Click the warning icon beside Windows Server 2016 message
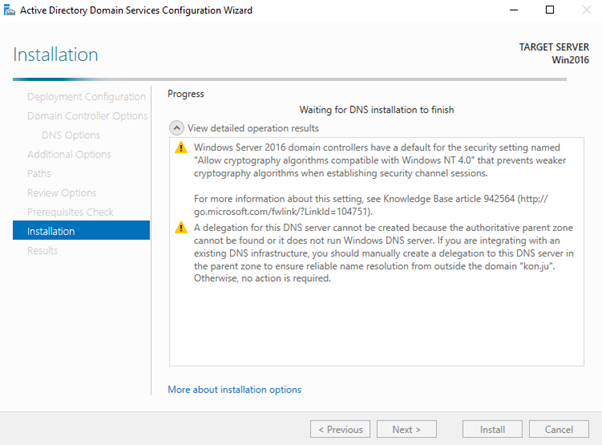 click(x=181, y=147)
